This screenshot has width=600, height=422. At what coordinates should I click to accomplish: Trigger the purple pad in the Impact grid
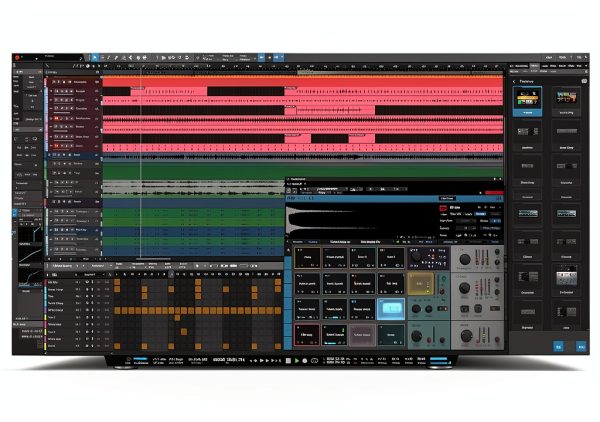coord(362,335)
